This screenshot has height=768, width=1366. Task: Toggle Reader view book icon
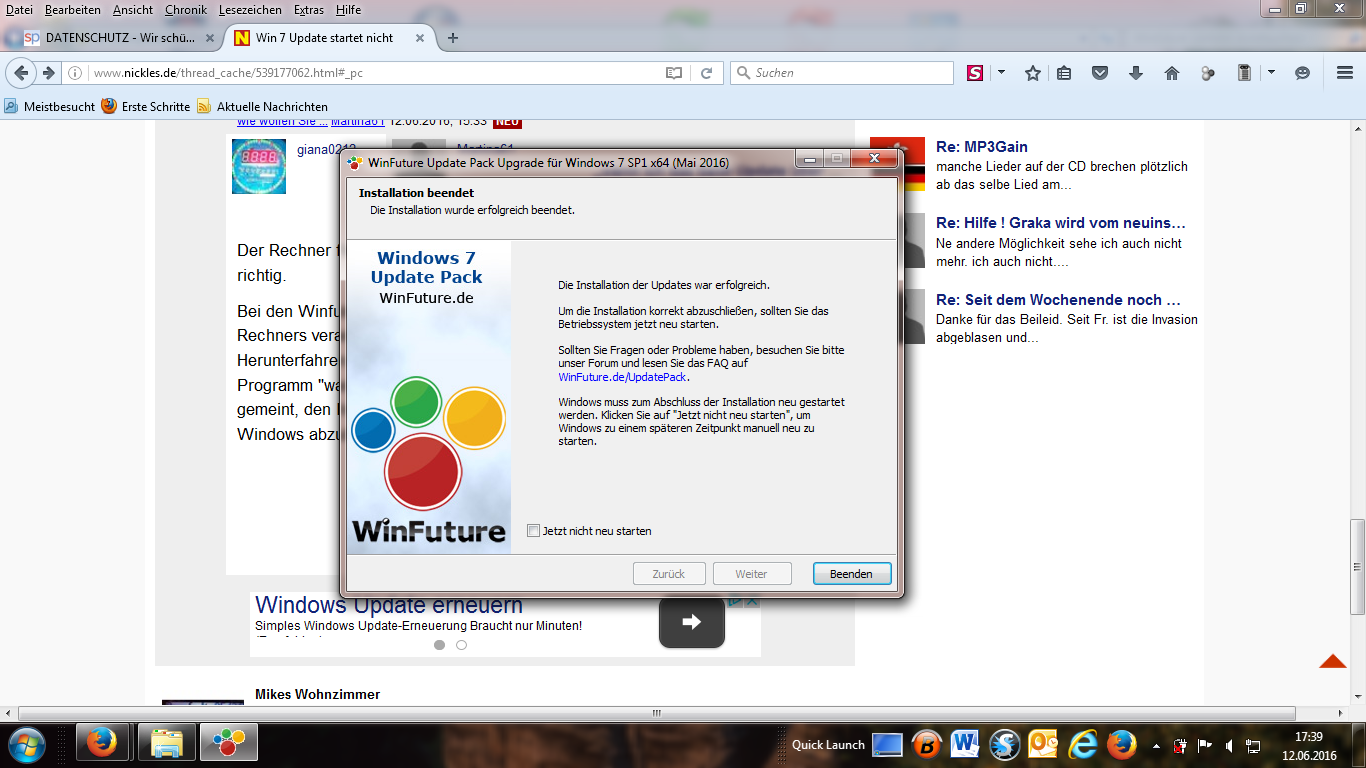click(x=674, y=73)
